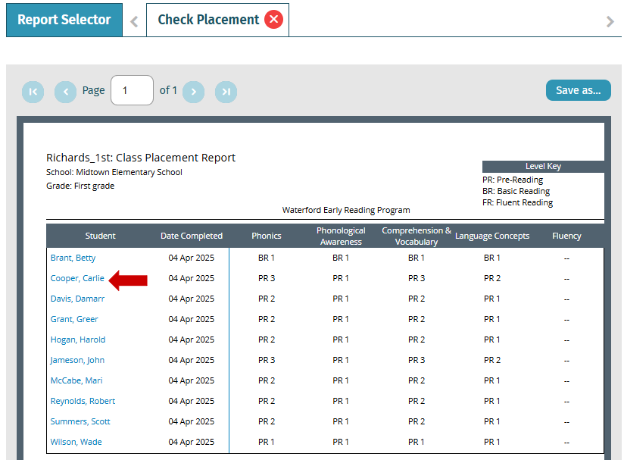Click Grade: First grade text
Image resolution: width=631 pixels, height=471 pixels.
pyautogui.click(x=80, y=186)
